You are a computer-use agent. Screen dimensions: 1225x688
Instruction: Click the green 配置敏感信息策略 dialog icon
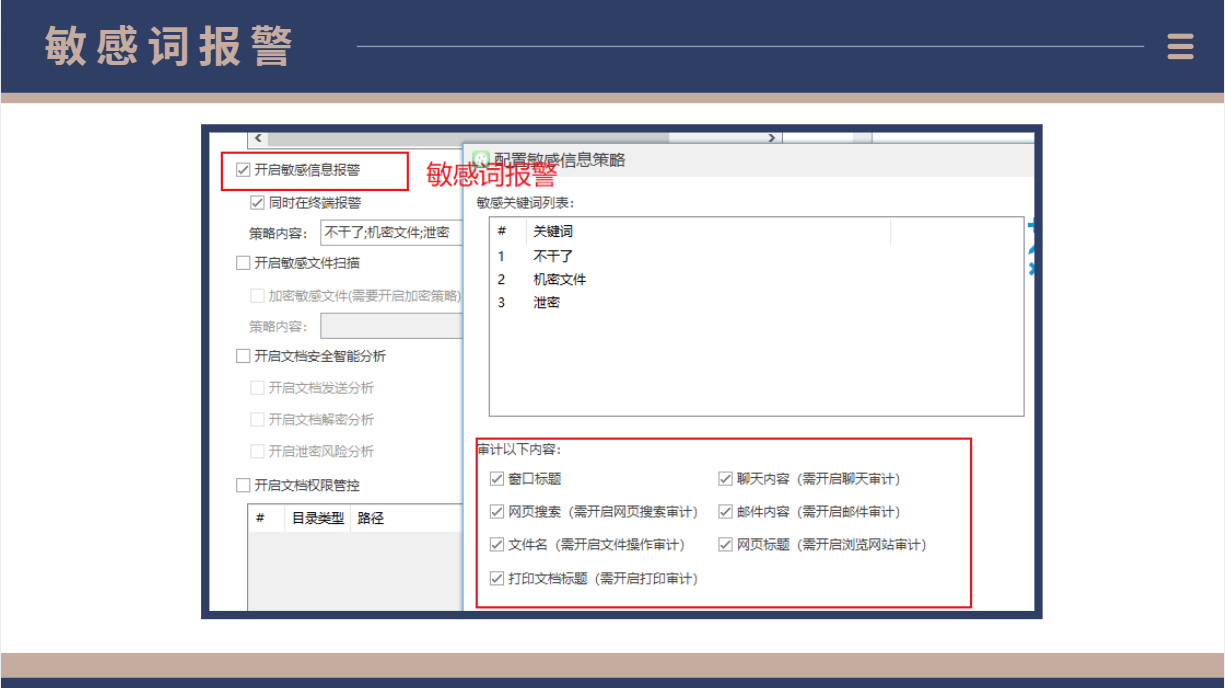[x=481, y=160]
